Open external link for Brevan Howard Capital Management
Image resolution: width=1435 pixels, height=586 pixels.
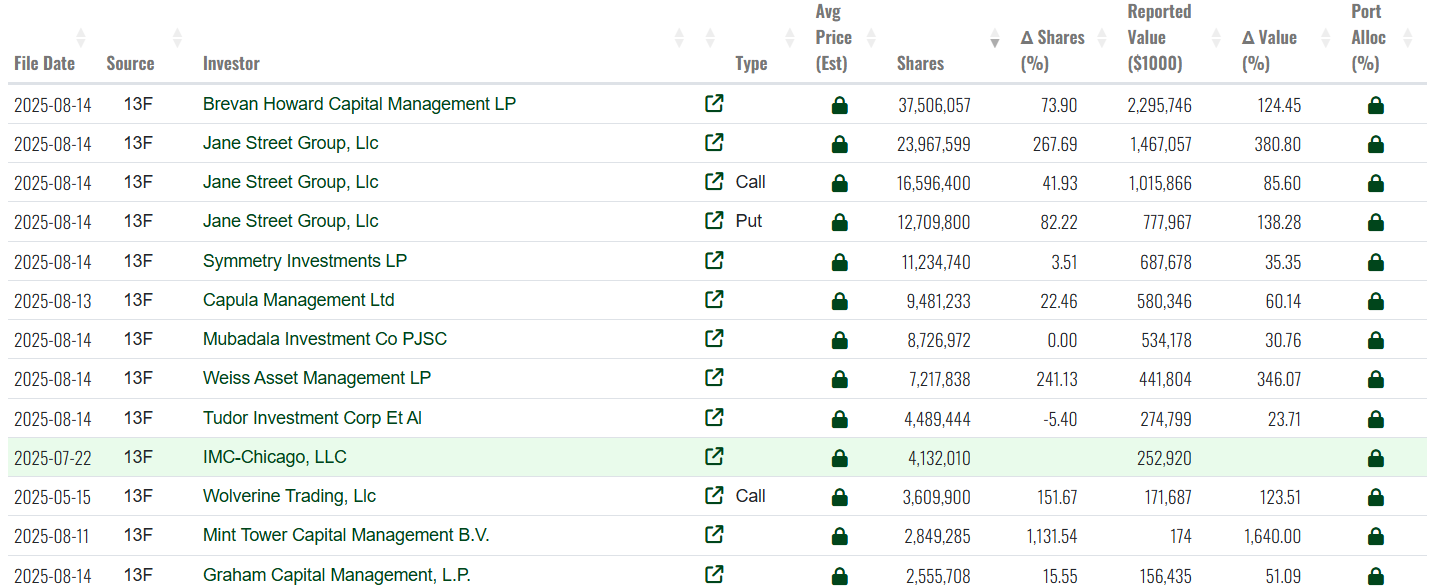[714, 103]
